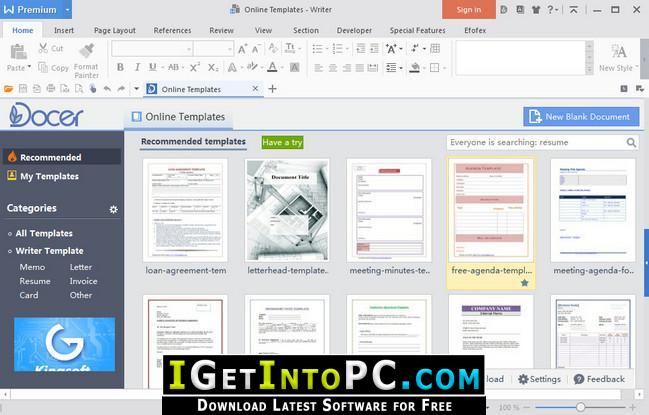
Task: Click the print icon in quick toolbar
Action: pos(50,89)
